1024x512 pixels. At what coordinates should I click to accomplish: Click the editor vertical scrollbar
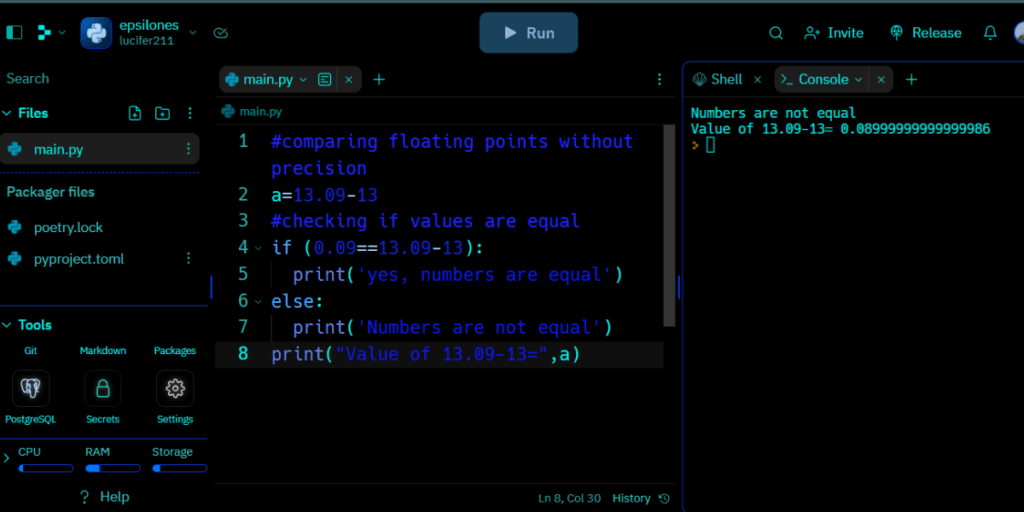point(669,225)
